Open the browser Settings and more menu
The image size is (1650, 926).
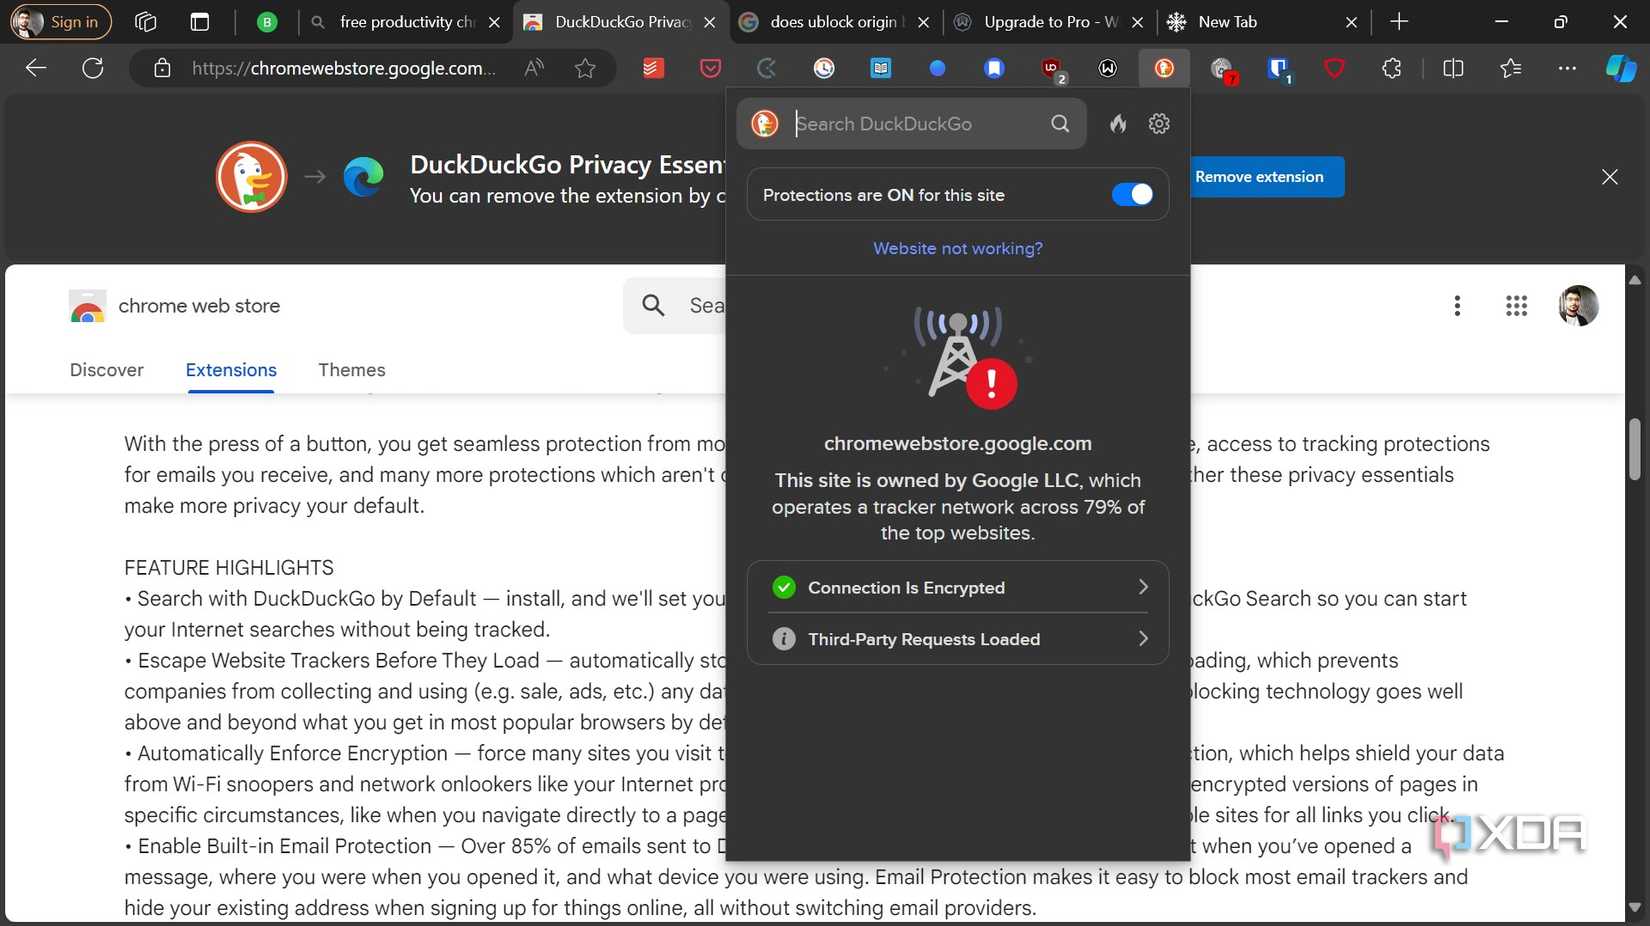coord(1567,68)
